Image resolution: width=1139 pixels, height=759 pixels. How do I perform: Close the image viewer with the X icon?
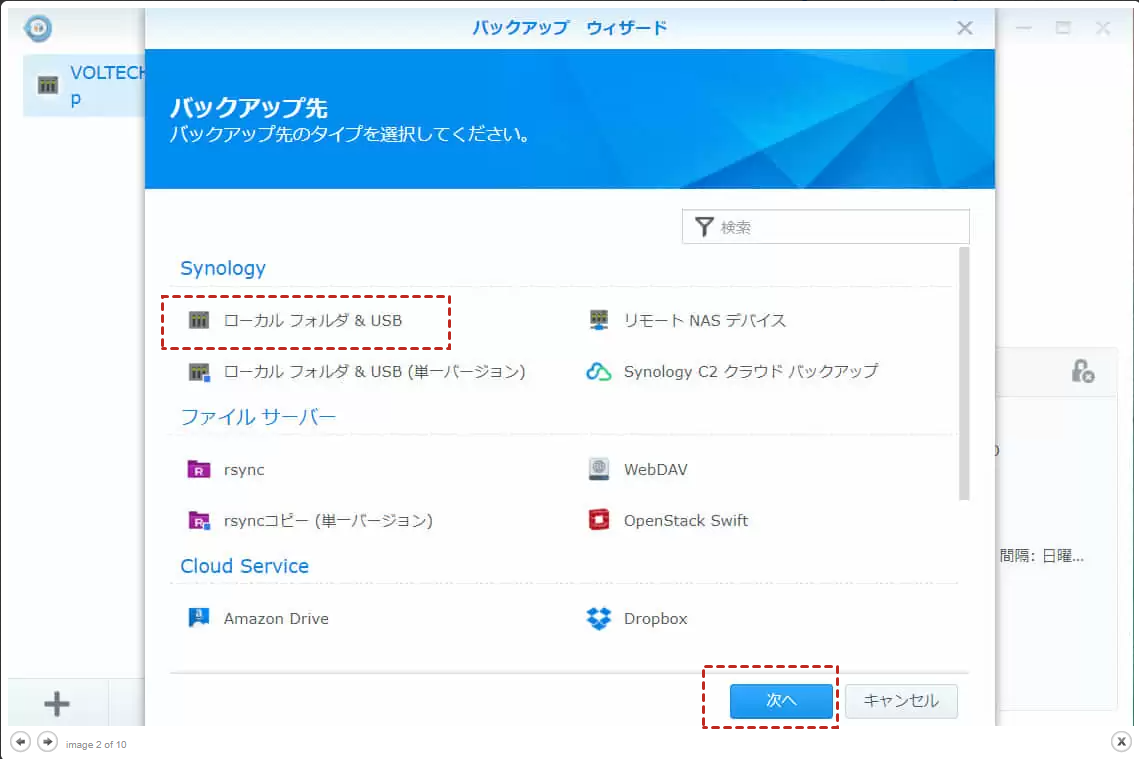(1121, 742)
